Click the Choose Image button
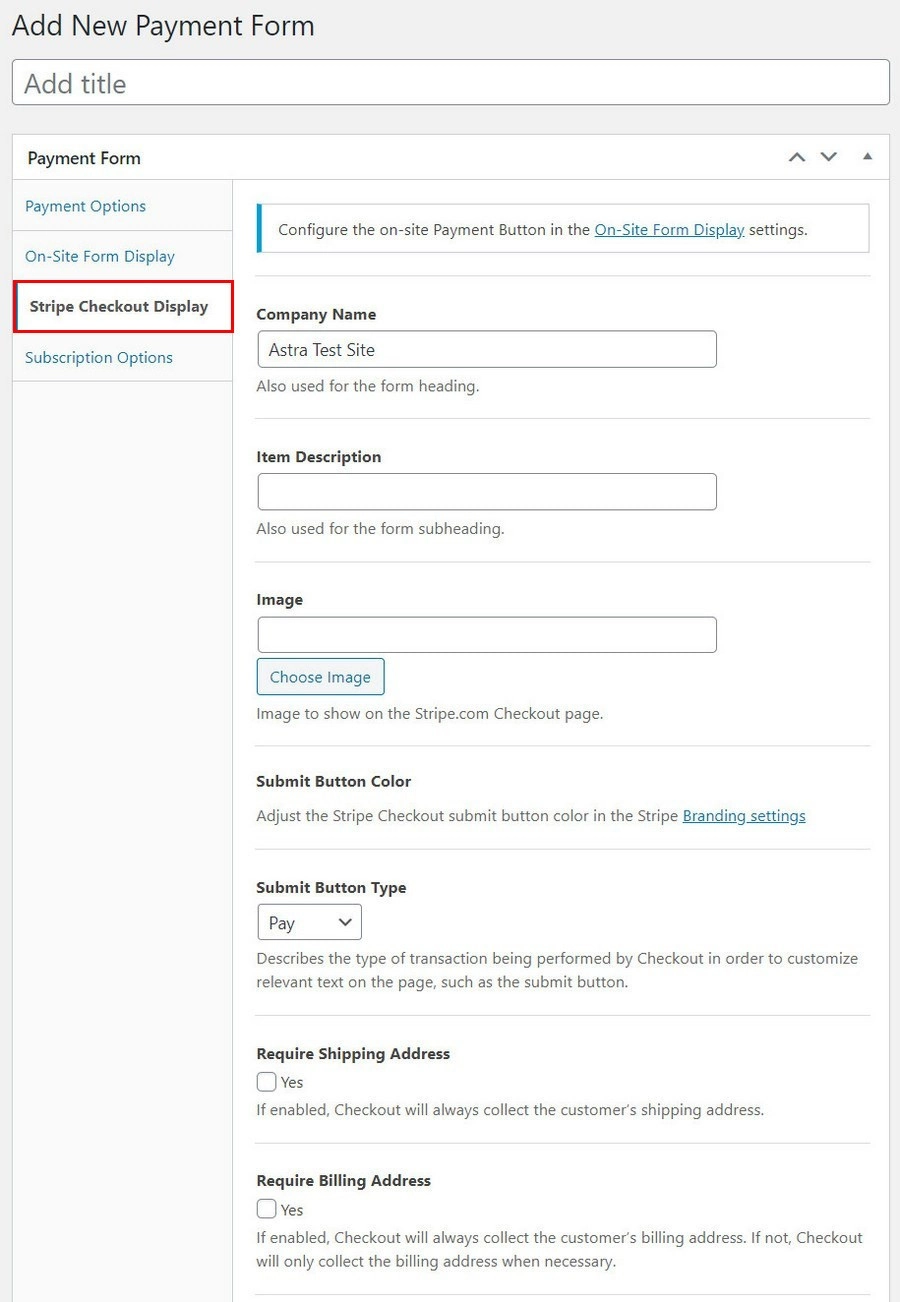 click(x=320, y=677)
